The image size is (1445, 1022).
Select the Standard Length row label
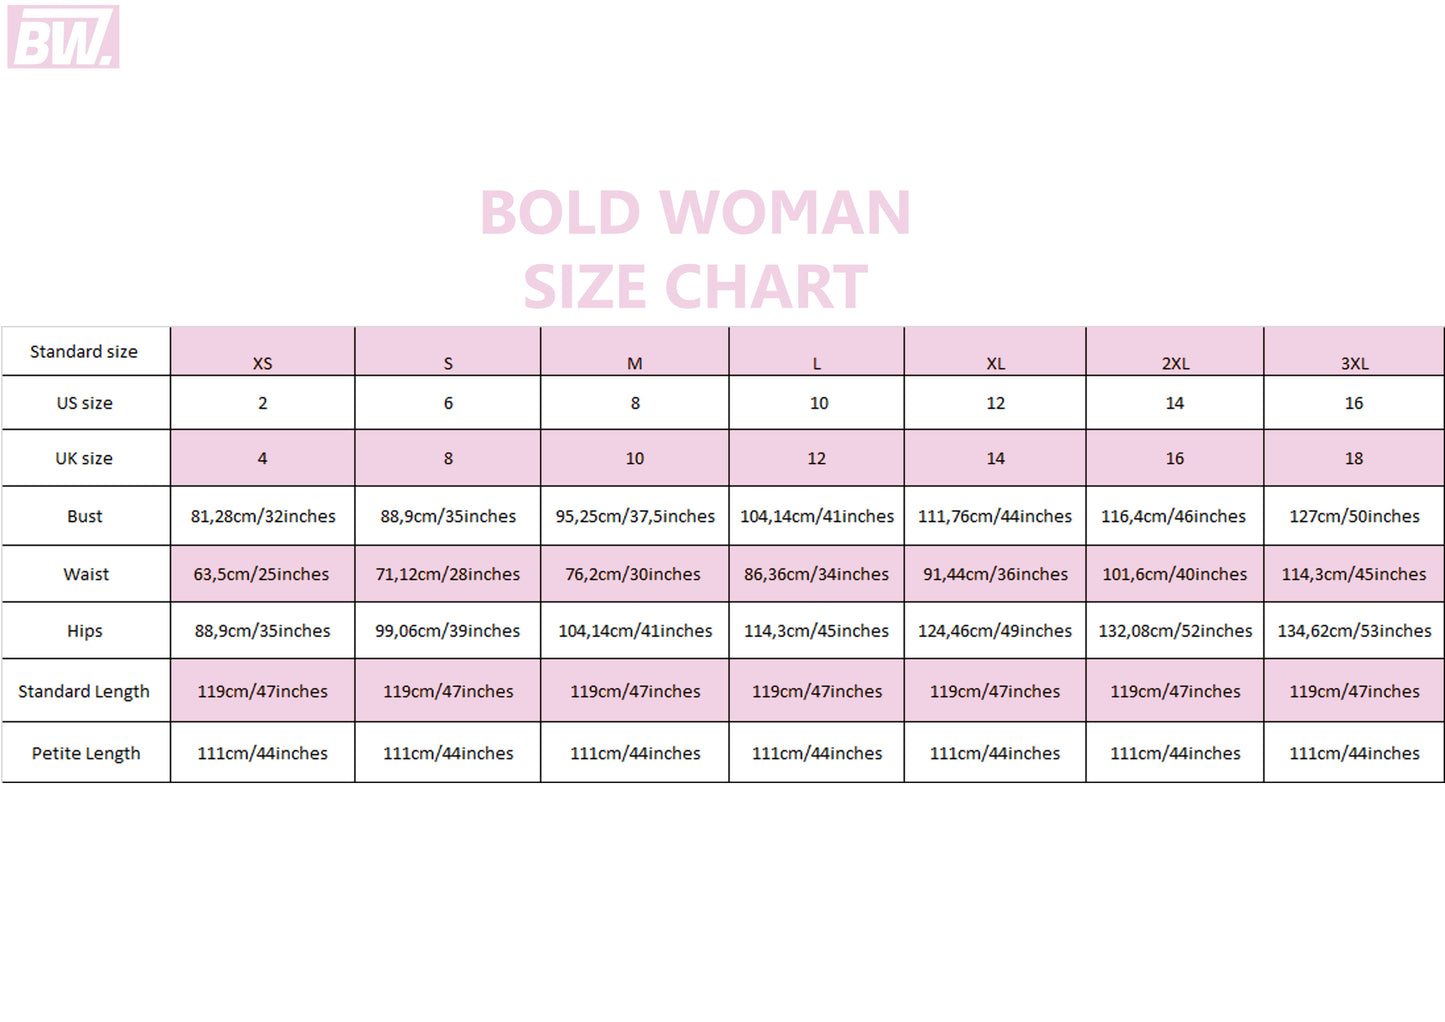pos(84,691)
